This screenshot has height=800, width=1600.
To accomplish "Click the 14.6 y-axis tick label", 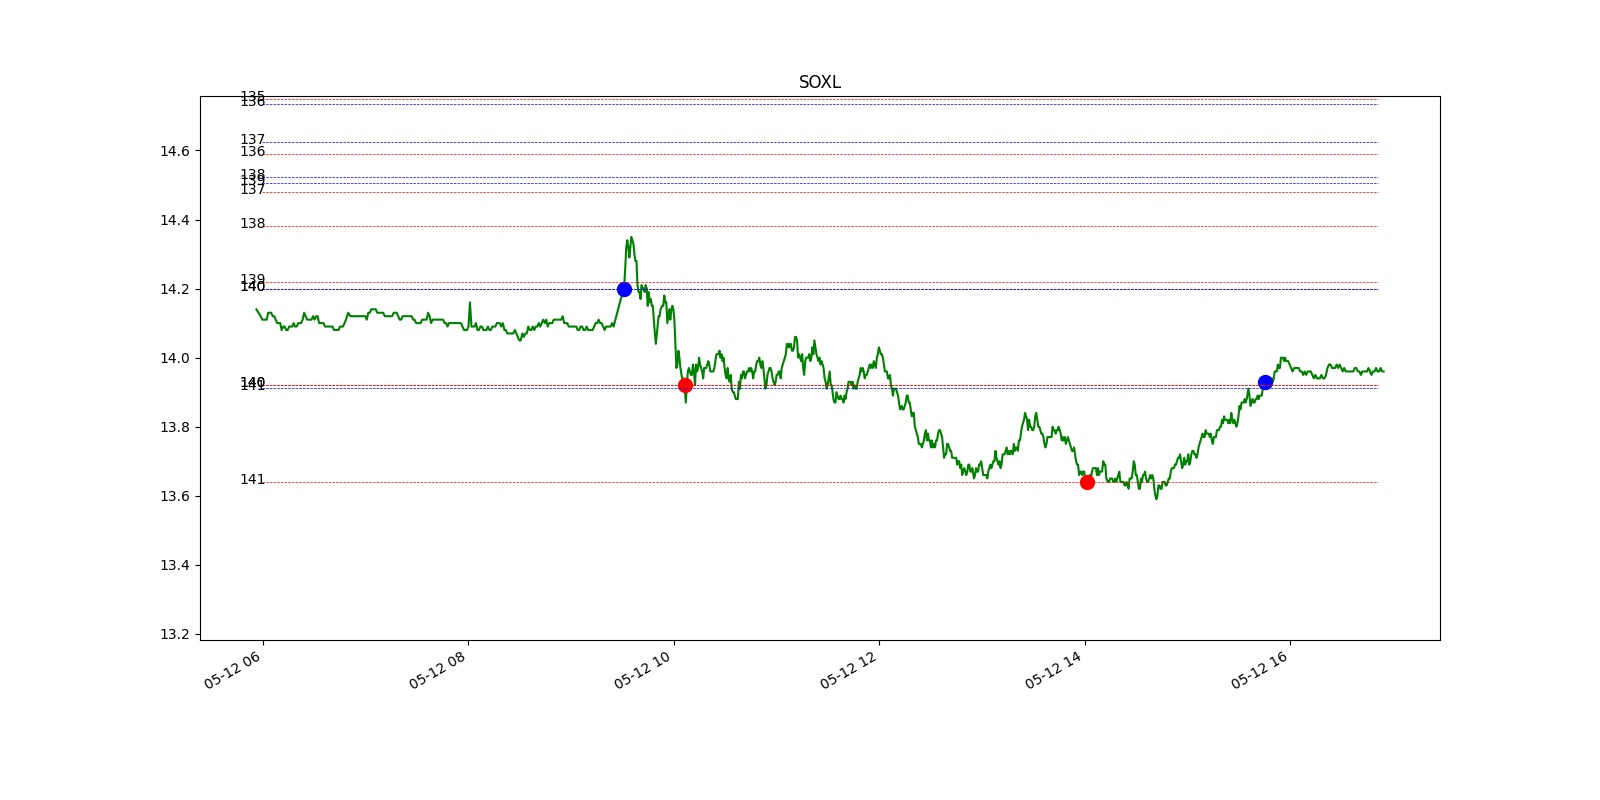I will pos(174,151).
